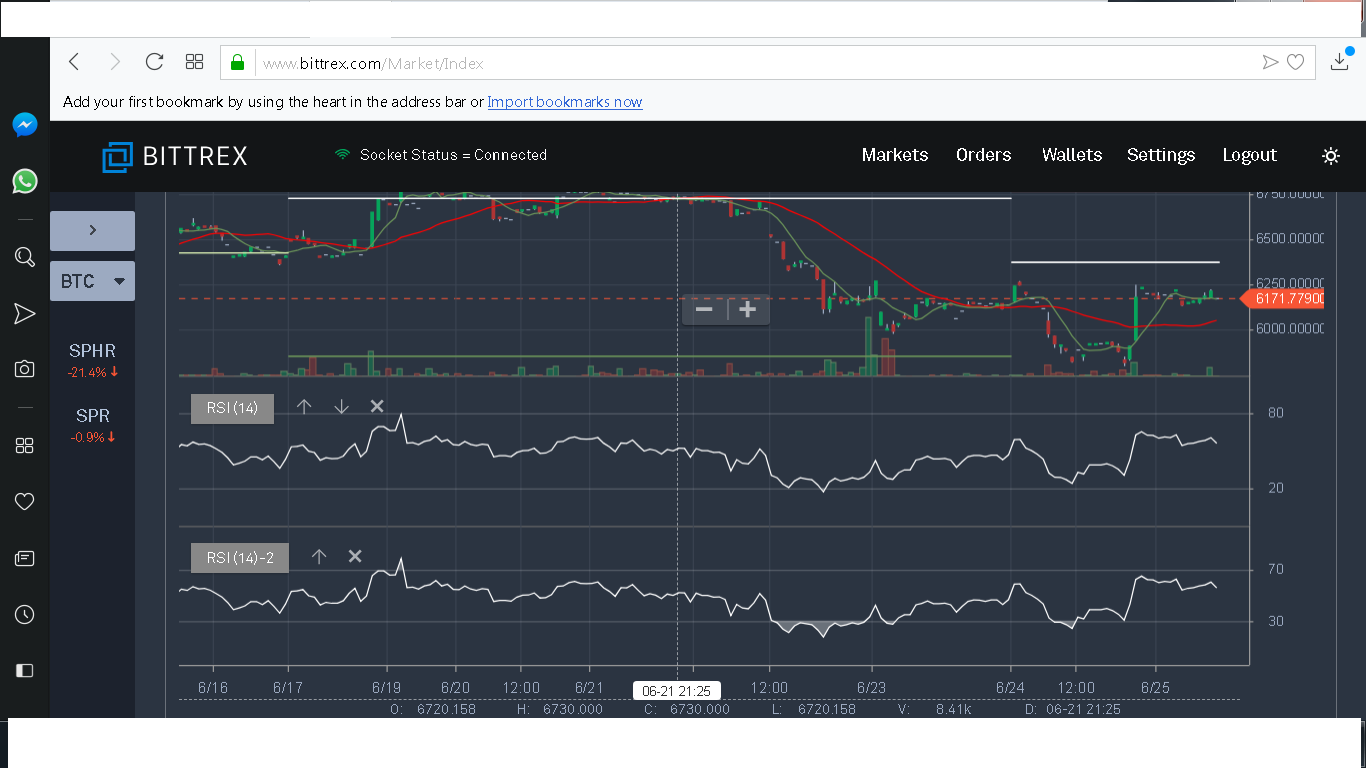The width and height of the screenshot is (1366, 768).
Task: Take a snapshot with the sidebar camera icon
Action: (x=25, y=369)
